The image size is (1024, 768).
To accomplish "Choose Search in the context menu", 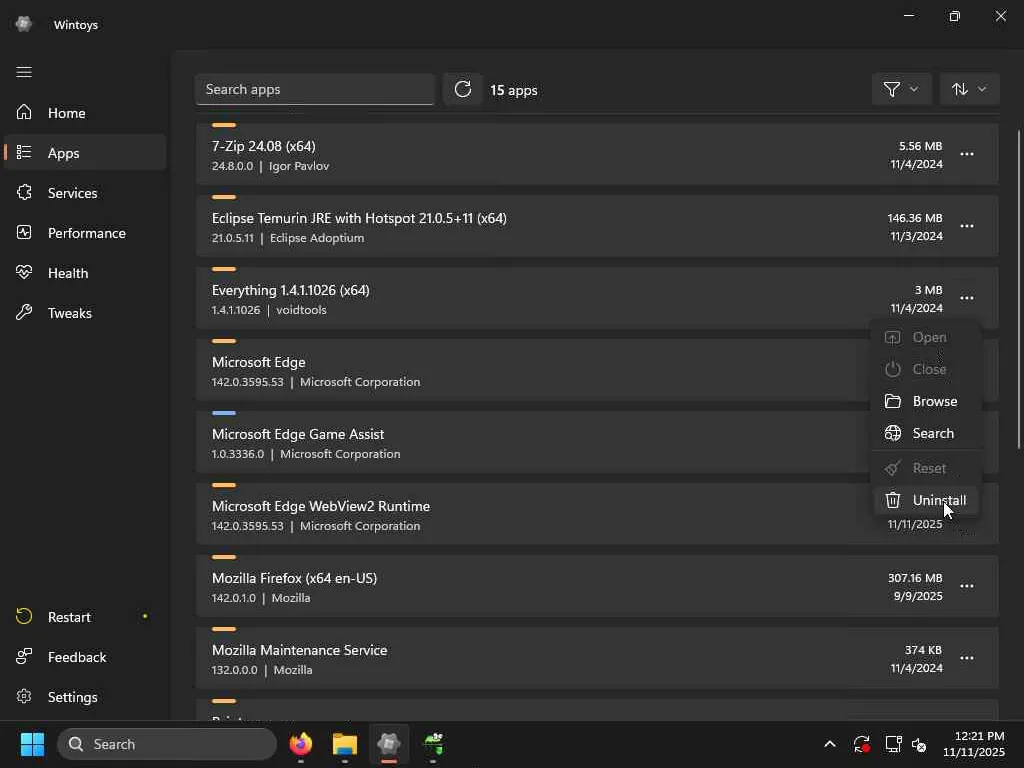I will [x=926, y=434].
